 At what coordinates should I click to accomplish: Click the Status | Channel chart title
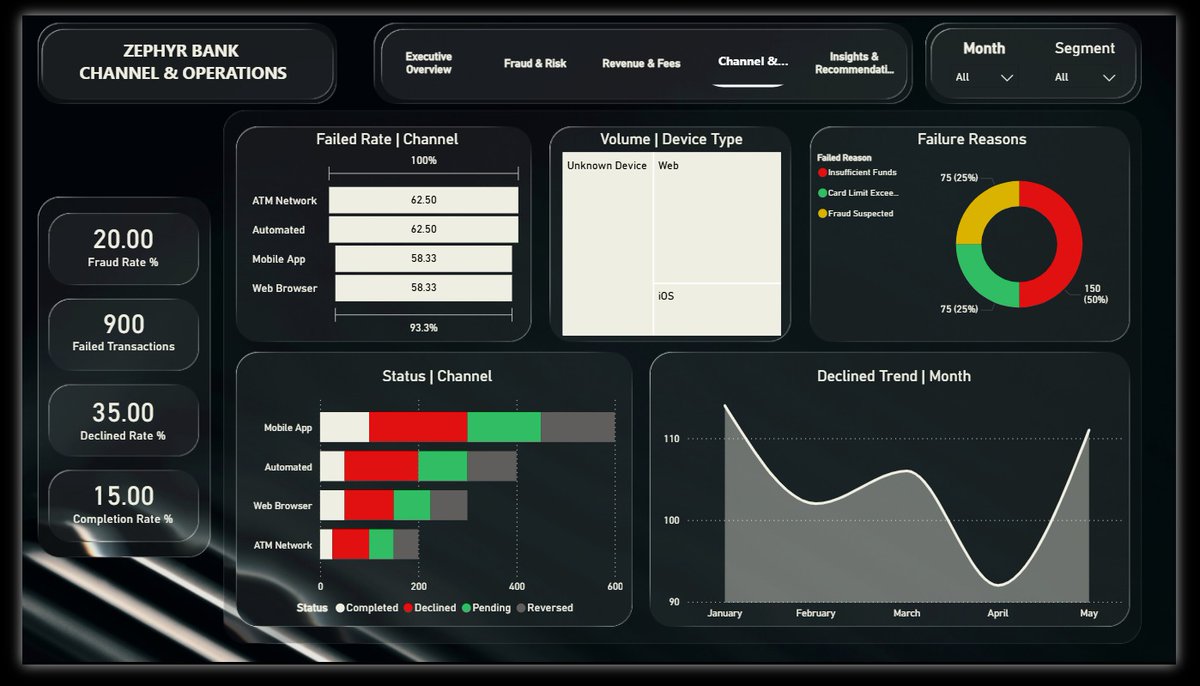point(437,376)
